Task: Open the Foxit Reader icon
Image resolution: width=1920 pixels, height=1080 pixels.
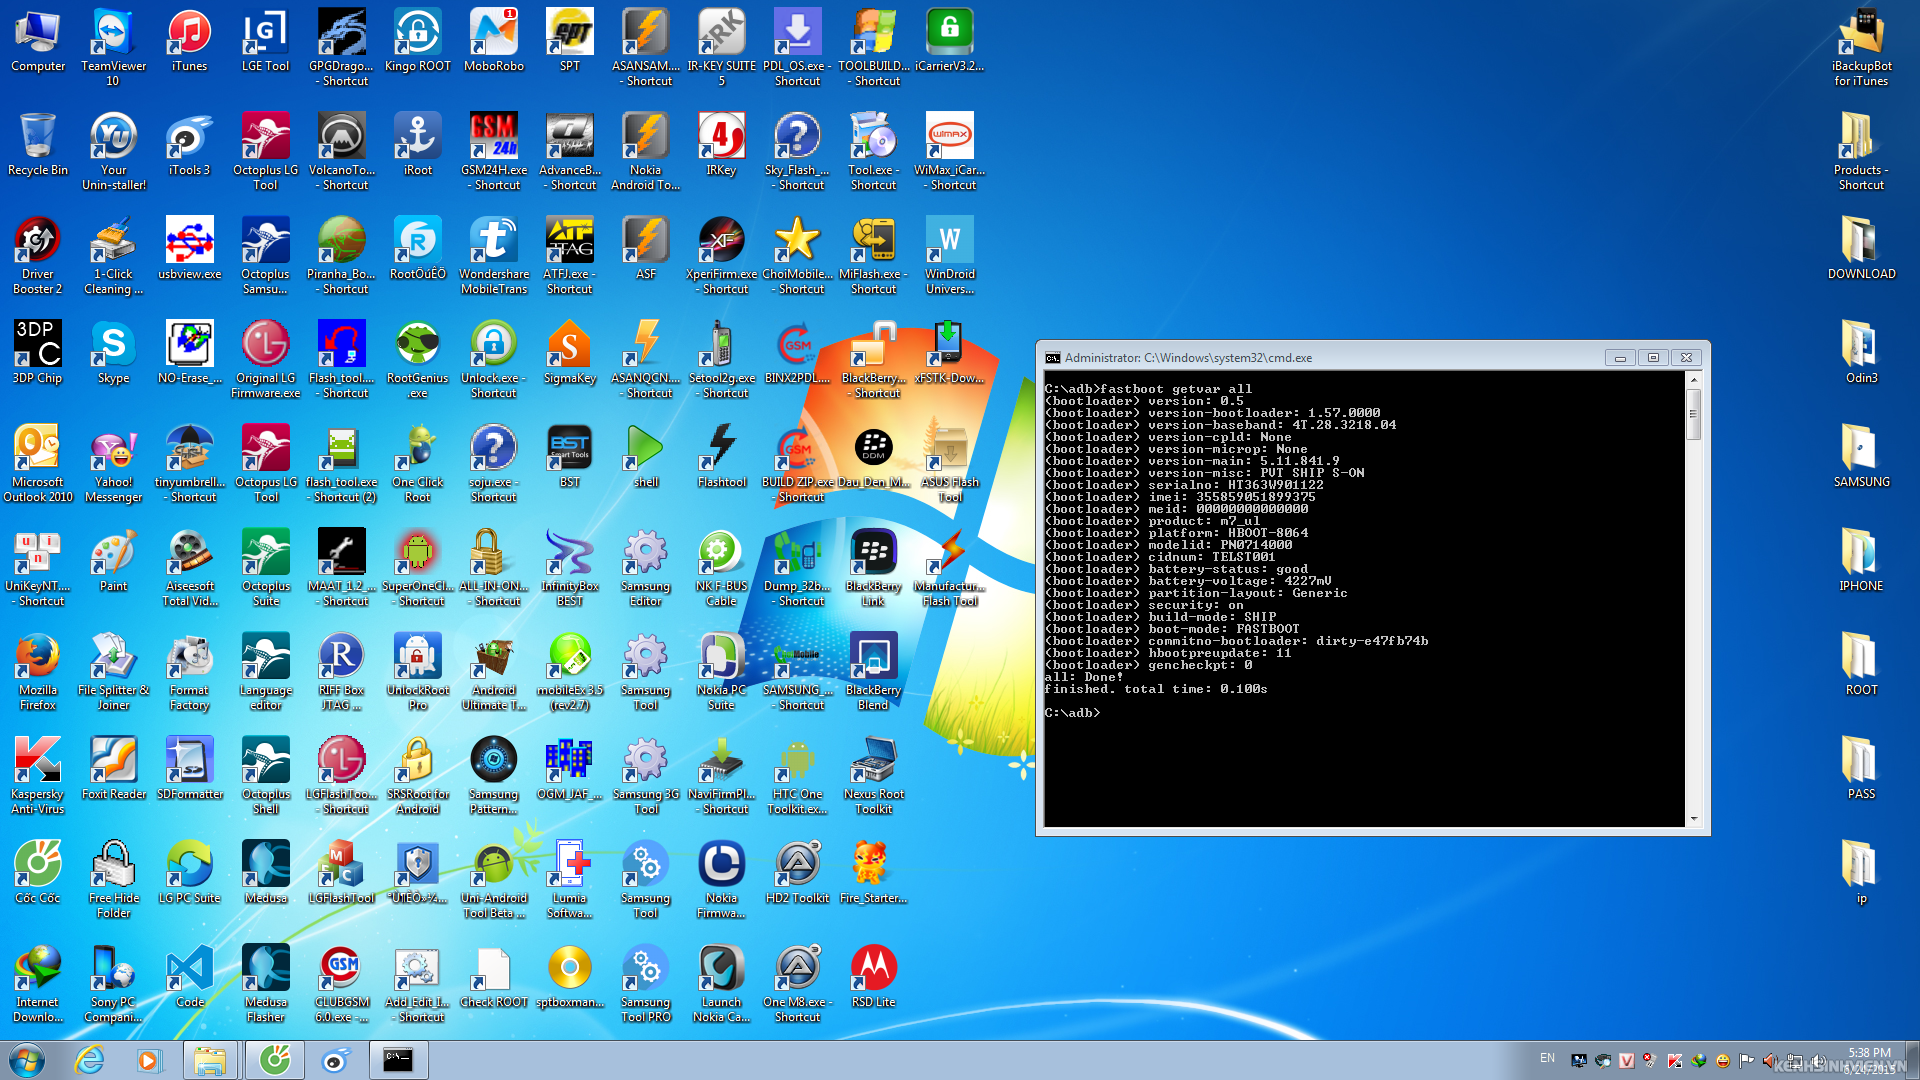Action: click(113, 768)
